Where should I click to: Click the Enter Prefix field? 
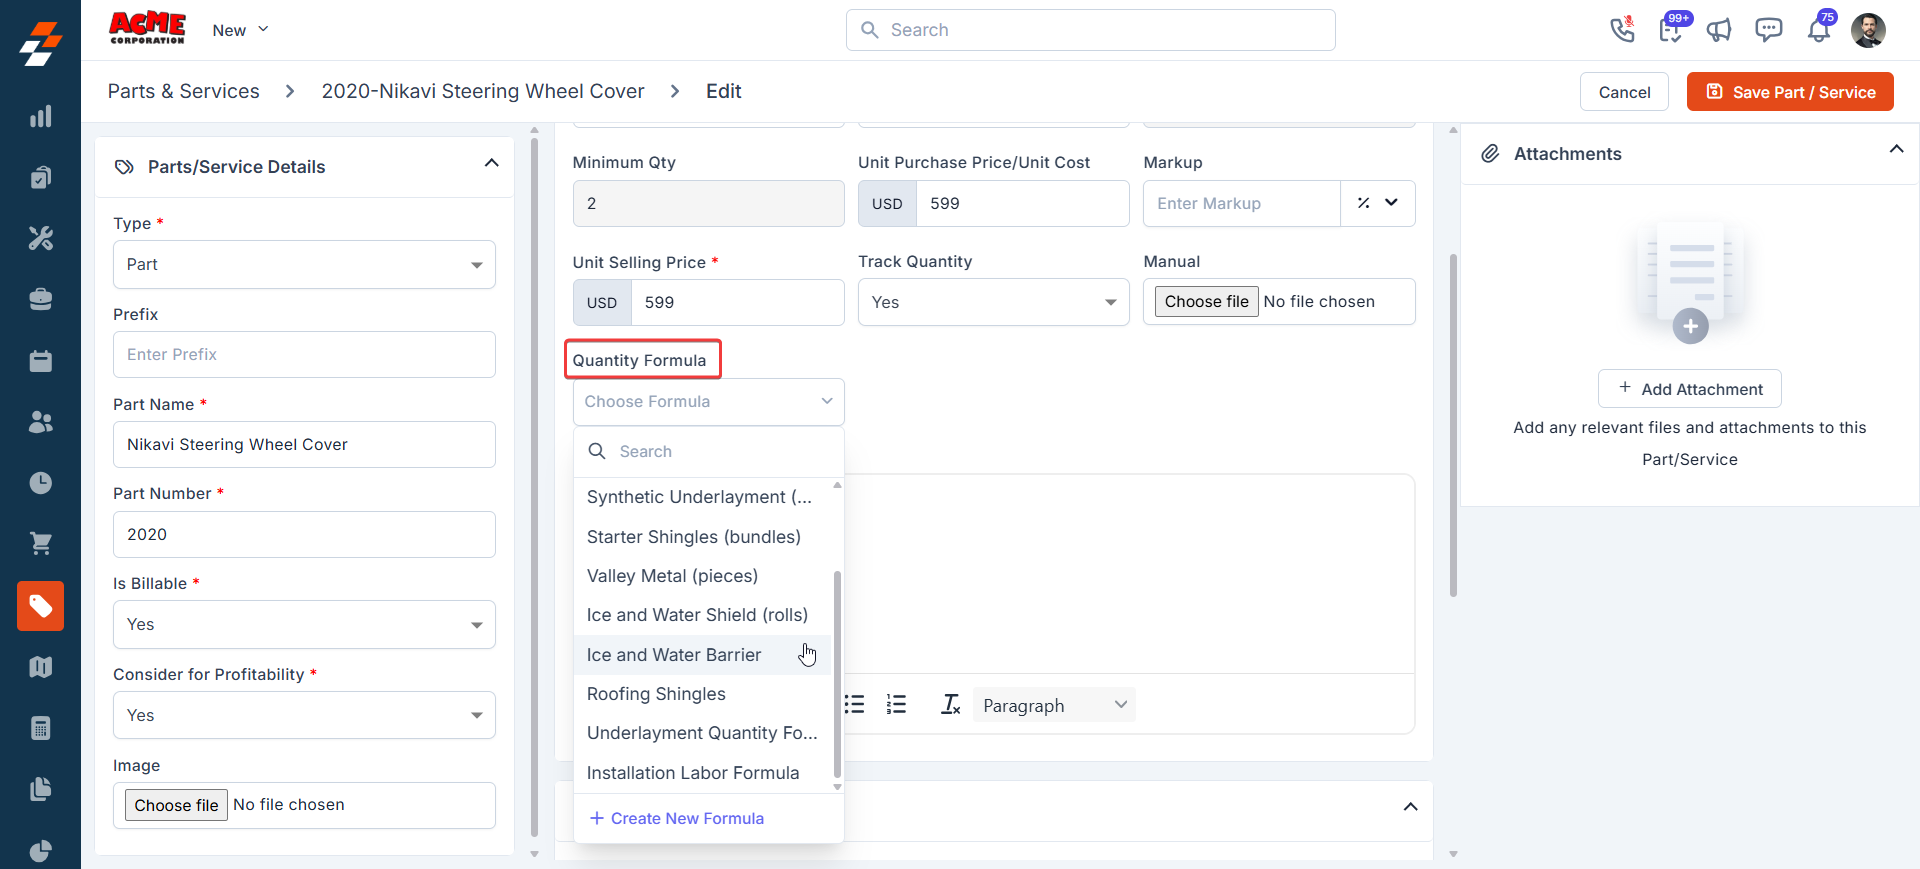304,355
